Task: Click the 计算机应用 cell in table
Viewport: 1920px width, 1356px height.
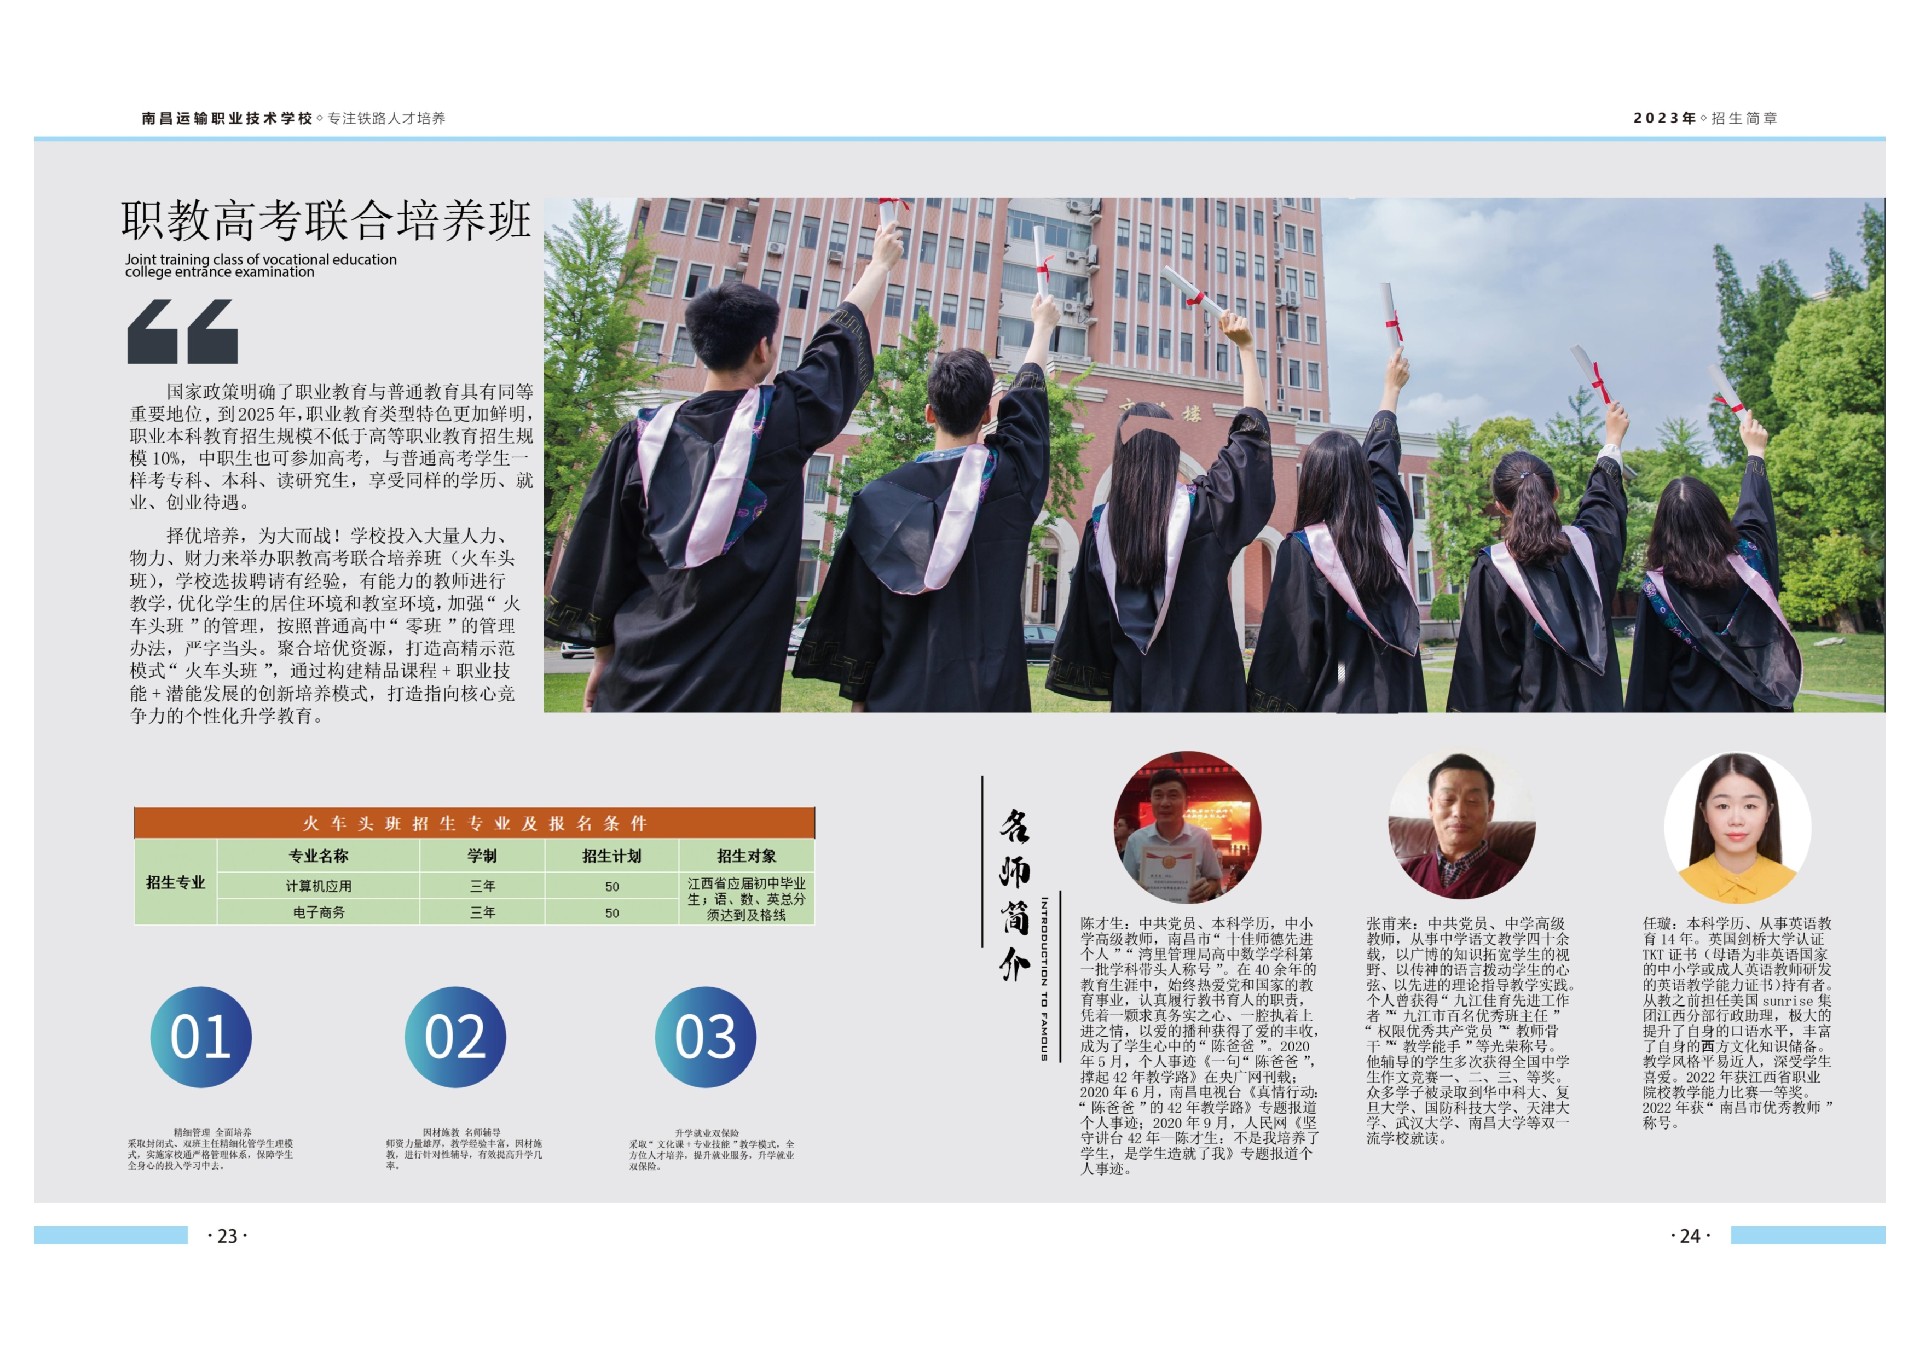Action: [318, 886]
